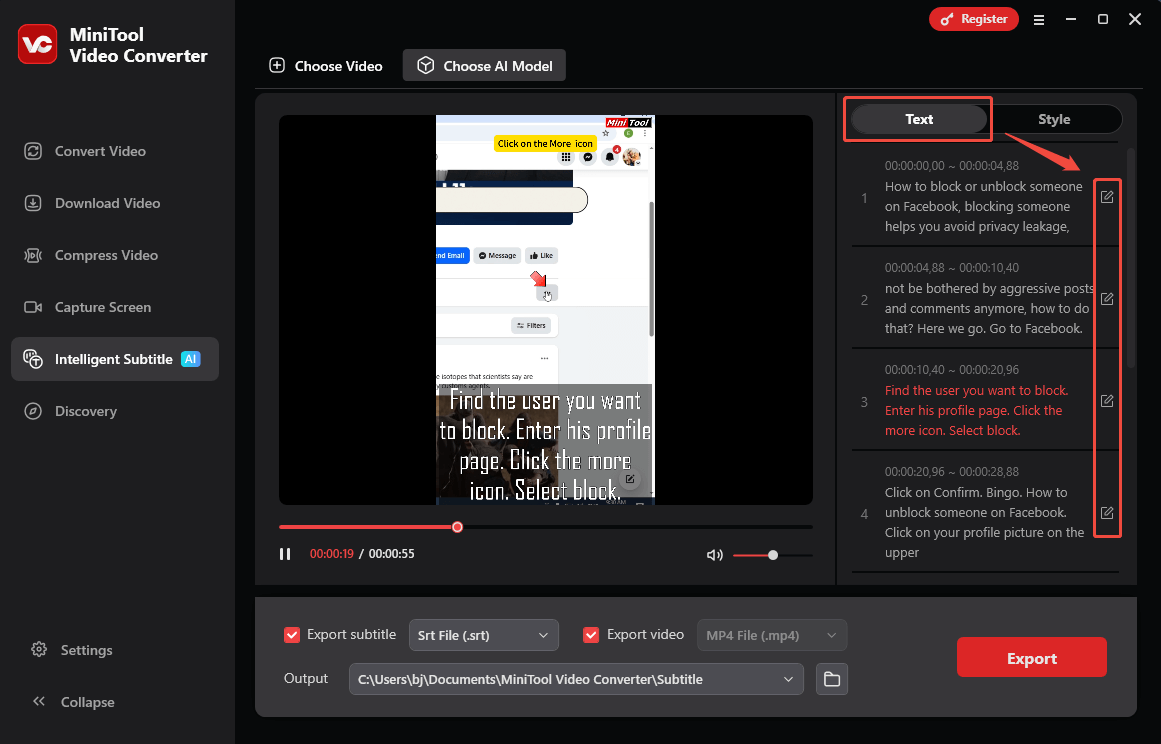Open Capture Screen tool
Screen dimensions: 1161x744
click(87, 307)
